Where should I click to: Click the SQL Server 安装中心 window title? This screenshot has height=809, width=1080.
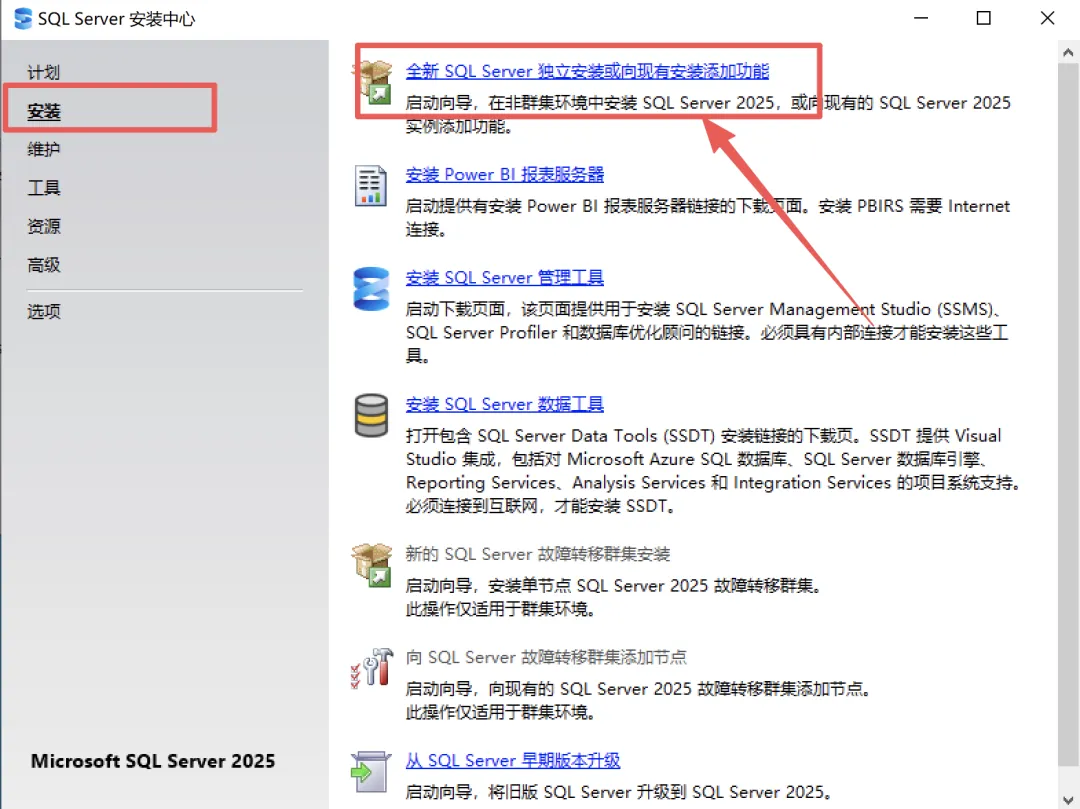pos(116,19)
